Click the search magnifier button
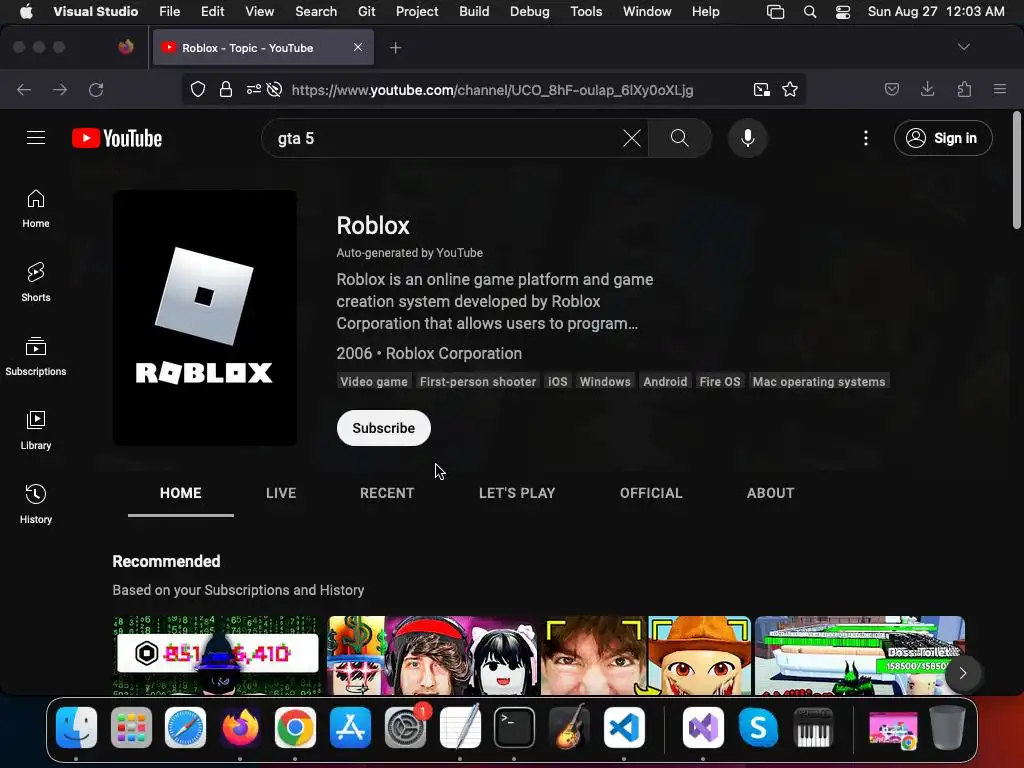The image size is (1024, 768). [679, 138]
